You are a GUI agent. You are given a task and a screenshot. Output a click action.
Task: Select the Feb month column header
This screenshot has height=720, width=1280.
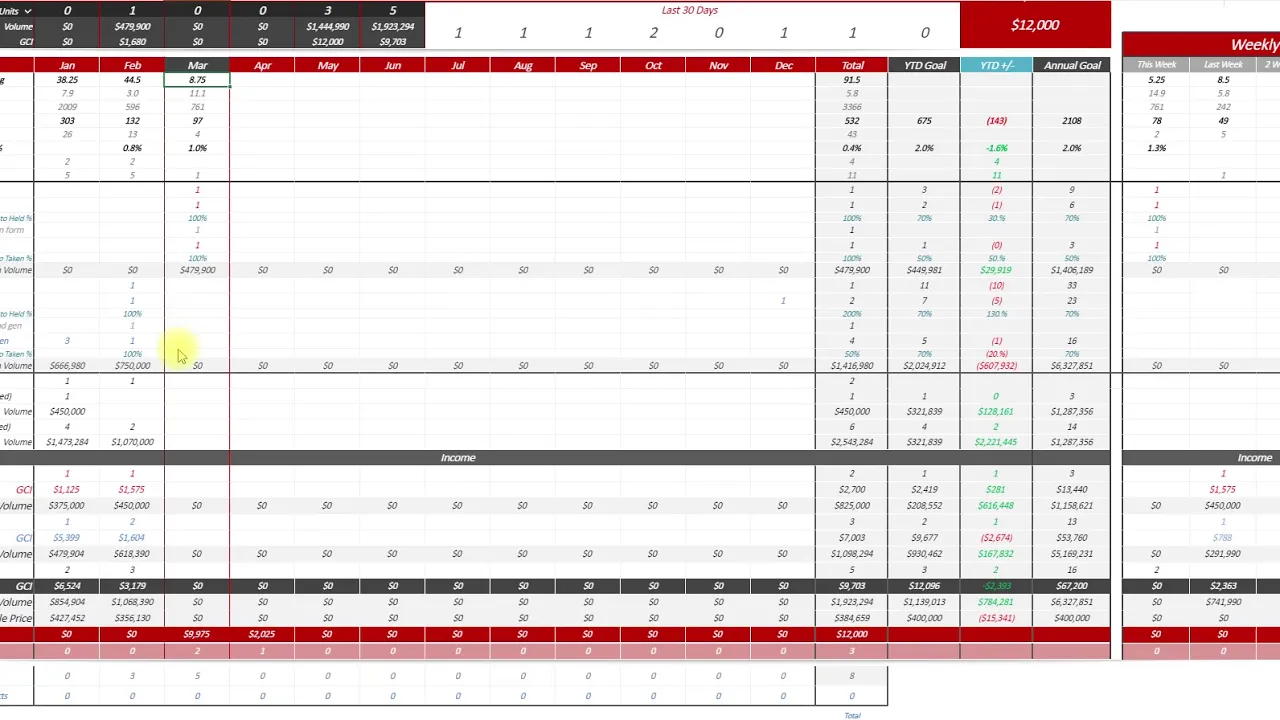click(x=132, y=66)
